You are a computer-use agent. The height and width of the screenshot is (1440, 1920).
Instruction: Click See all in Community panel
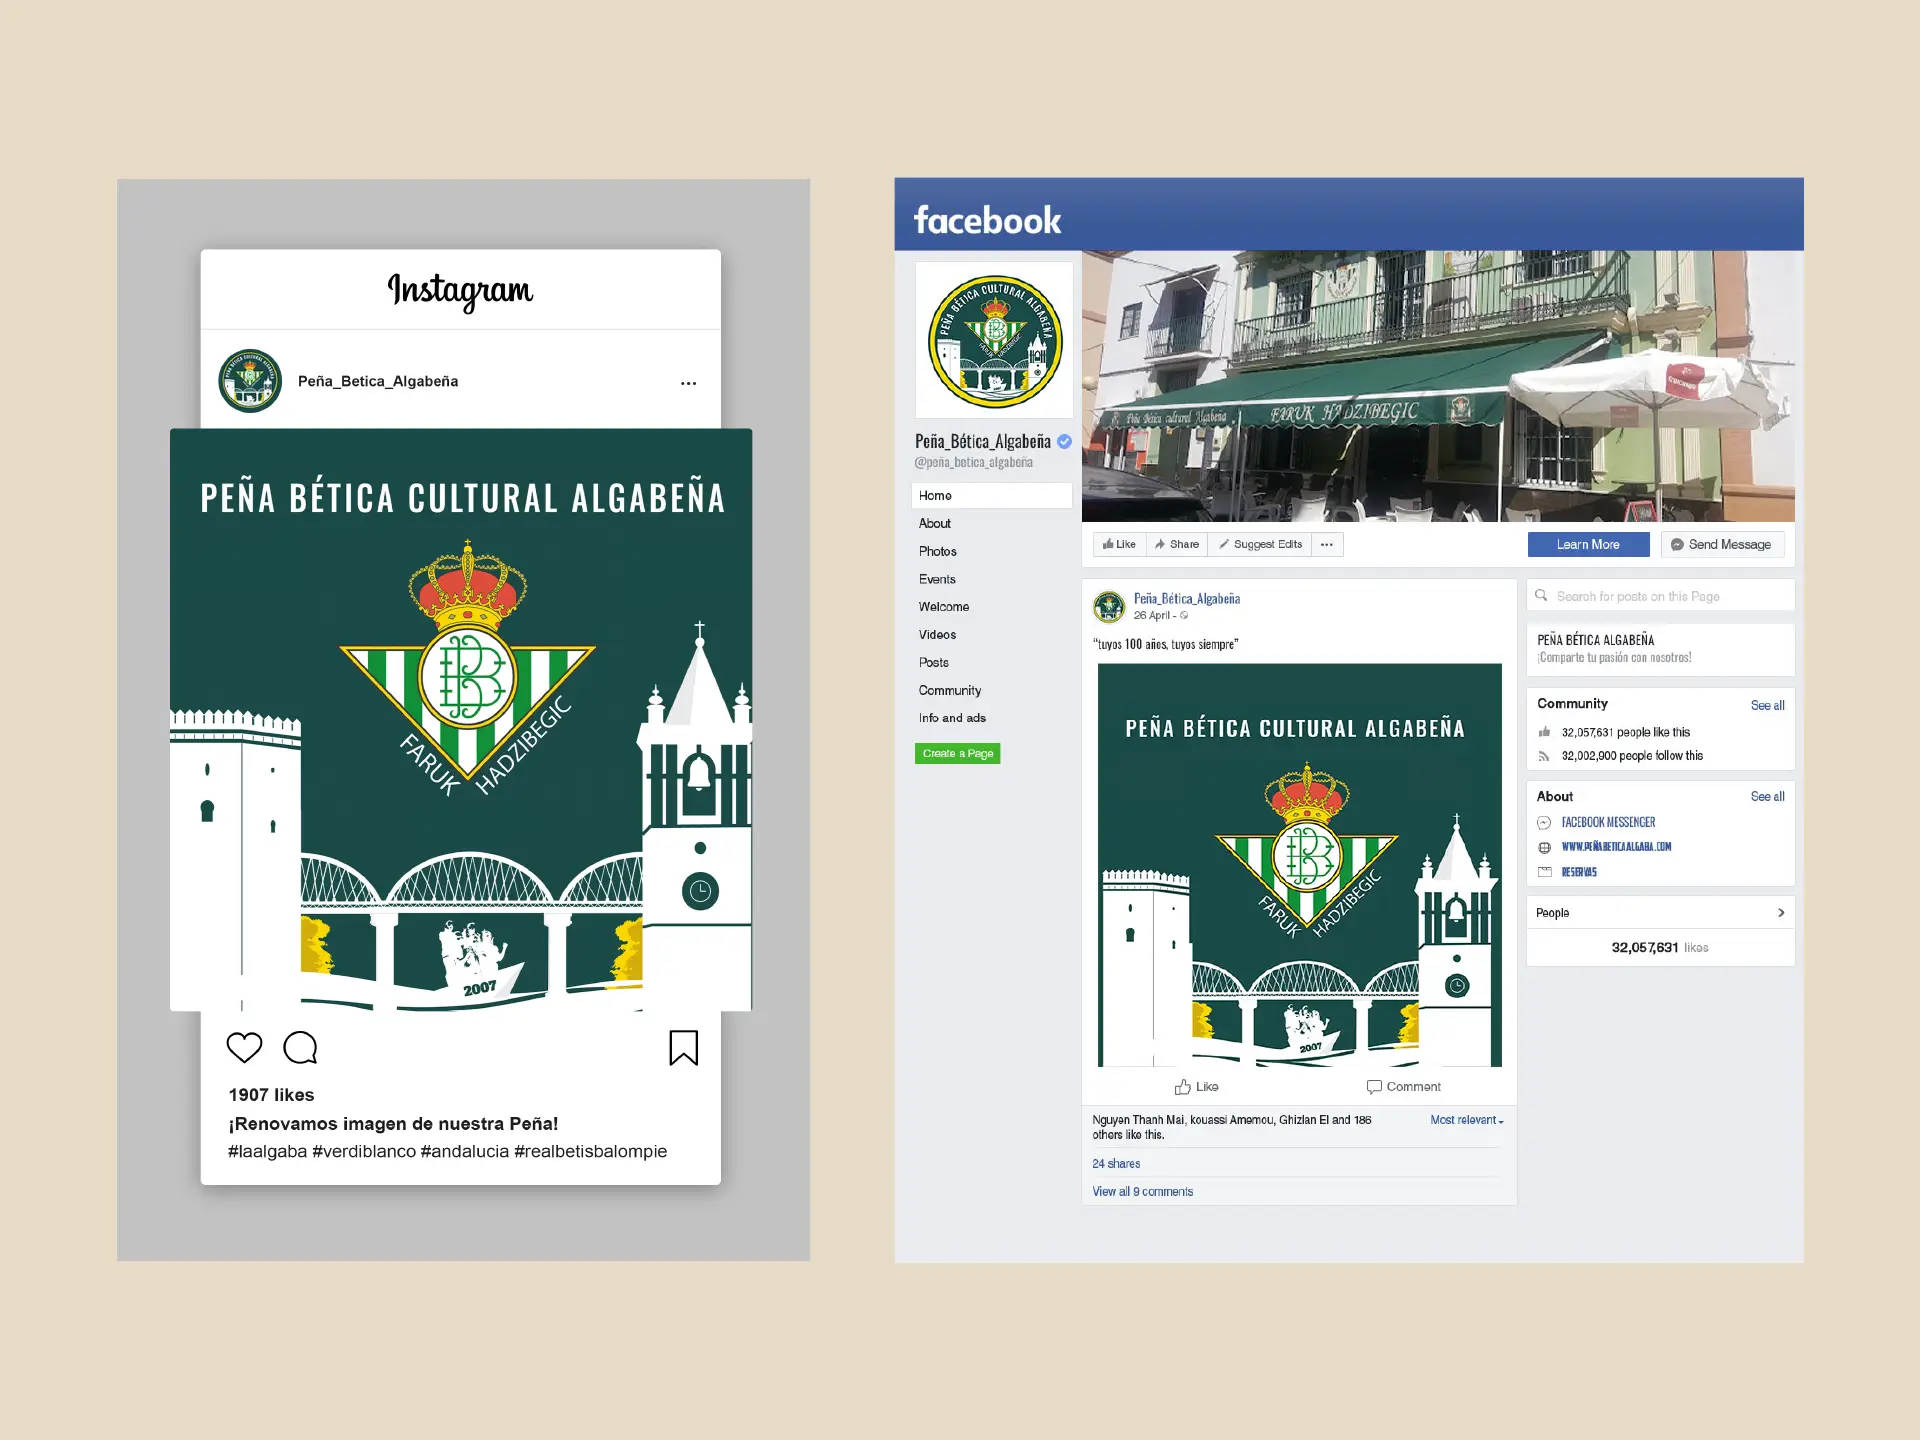click(1767, 706)
